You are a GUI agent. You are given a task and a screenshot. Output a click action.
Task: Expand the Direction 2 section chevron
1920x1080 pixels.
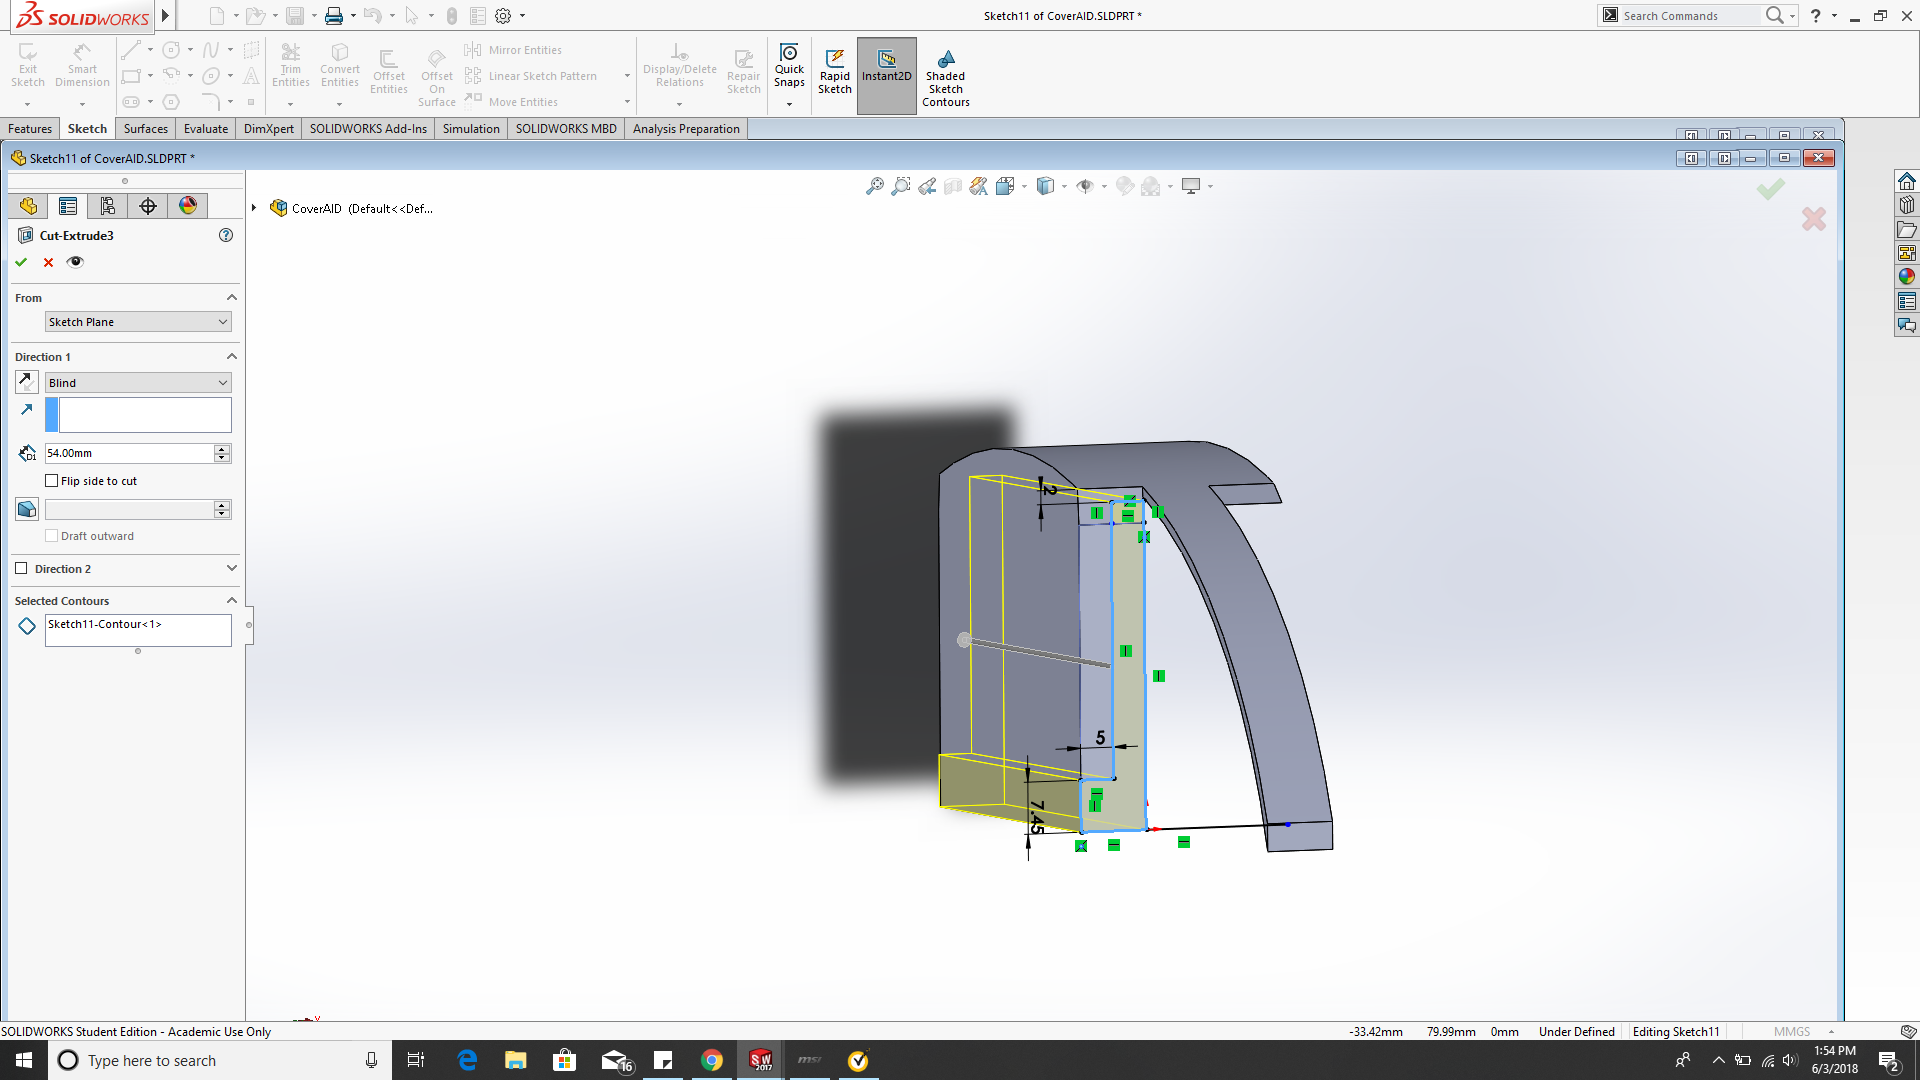(x=232, y=569)
